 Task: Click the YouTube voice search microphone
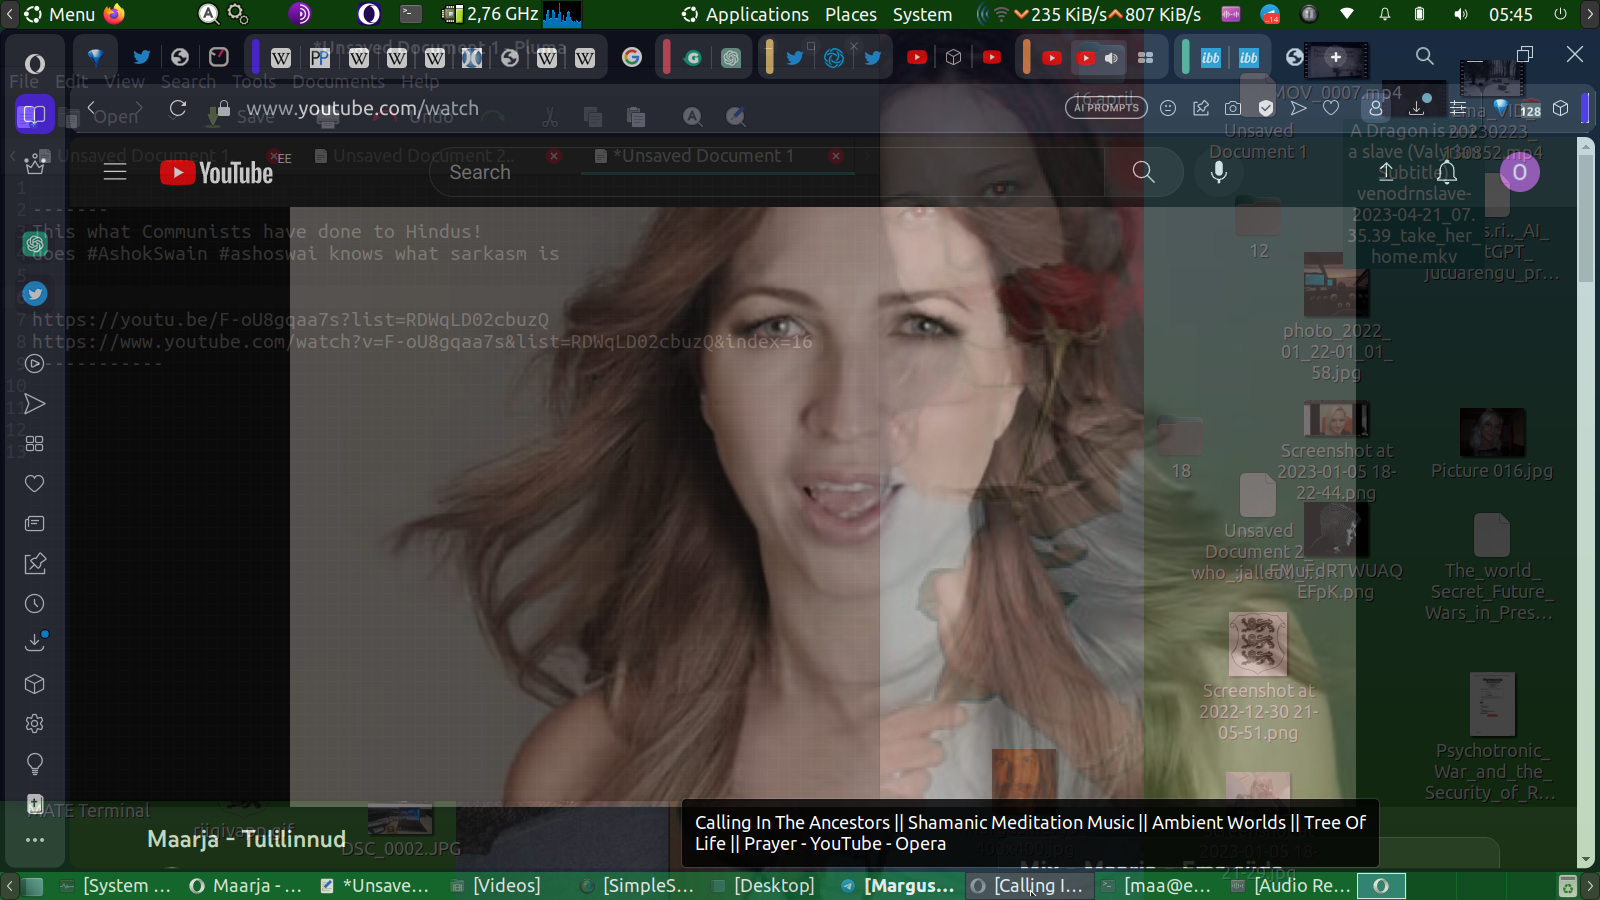pyautogui.click(x=1219, y=172)
